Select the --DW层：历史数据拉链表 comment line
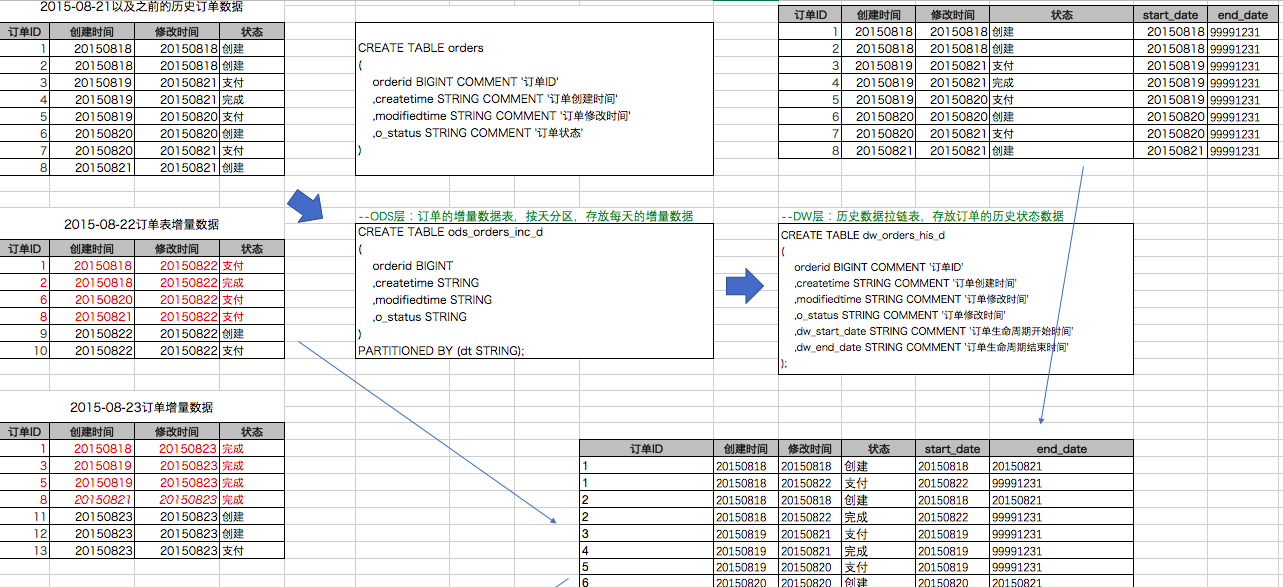This screenshot has height=587, width=1283. [920, 215]
